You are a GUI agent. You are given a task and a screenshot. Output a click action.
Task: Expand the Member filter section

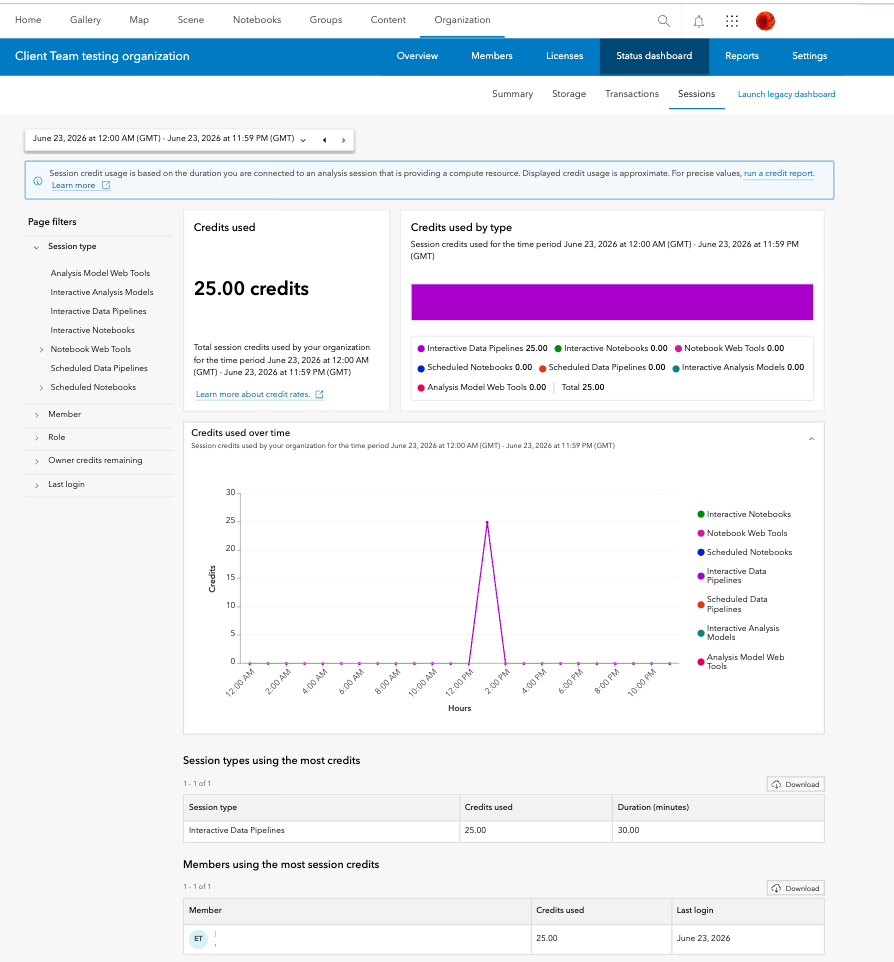click(x=64, y=415)
